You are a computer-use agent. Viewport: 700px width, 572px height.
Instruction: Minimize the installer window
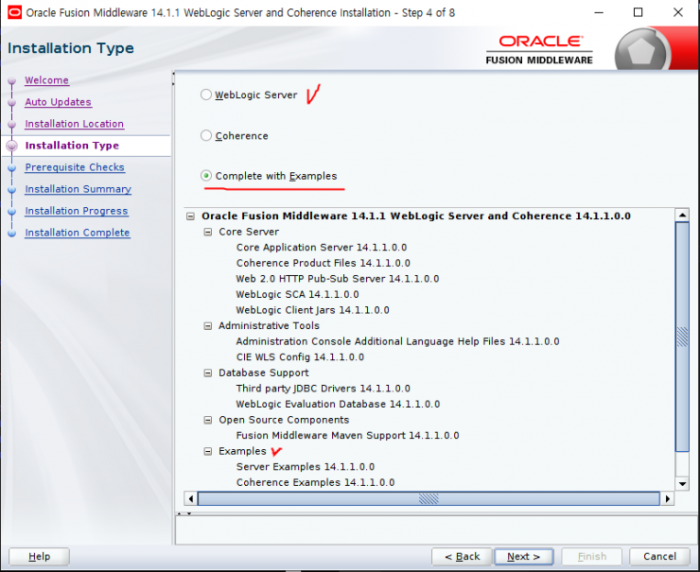(x=599, y=13)
